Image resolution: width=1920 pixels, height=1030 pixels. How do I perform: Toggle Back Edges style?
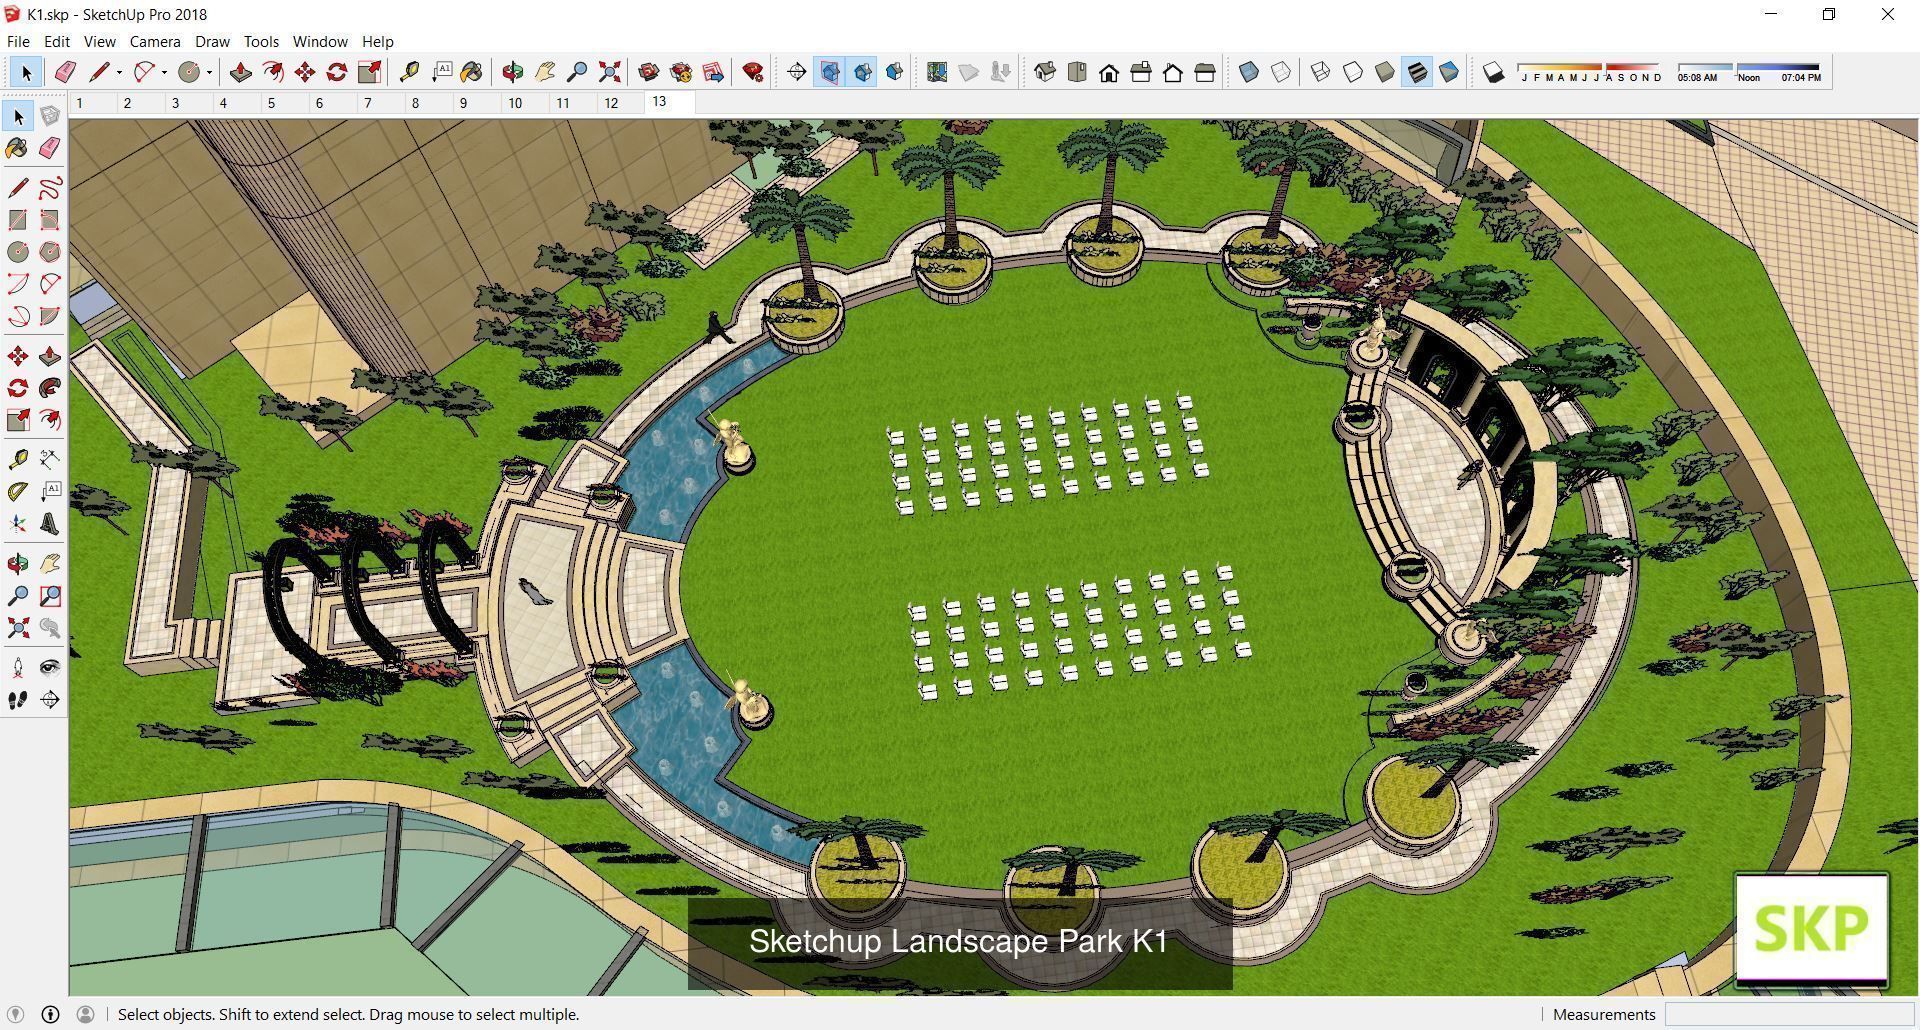coord(1281,72)
